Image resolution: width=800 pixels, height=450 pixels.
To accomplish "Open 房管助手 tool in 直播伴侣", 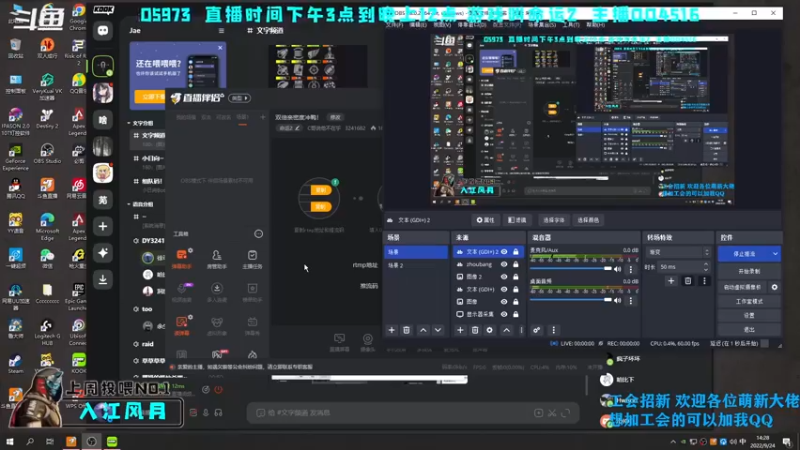I will [216, 259].
